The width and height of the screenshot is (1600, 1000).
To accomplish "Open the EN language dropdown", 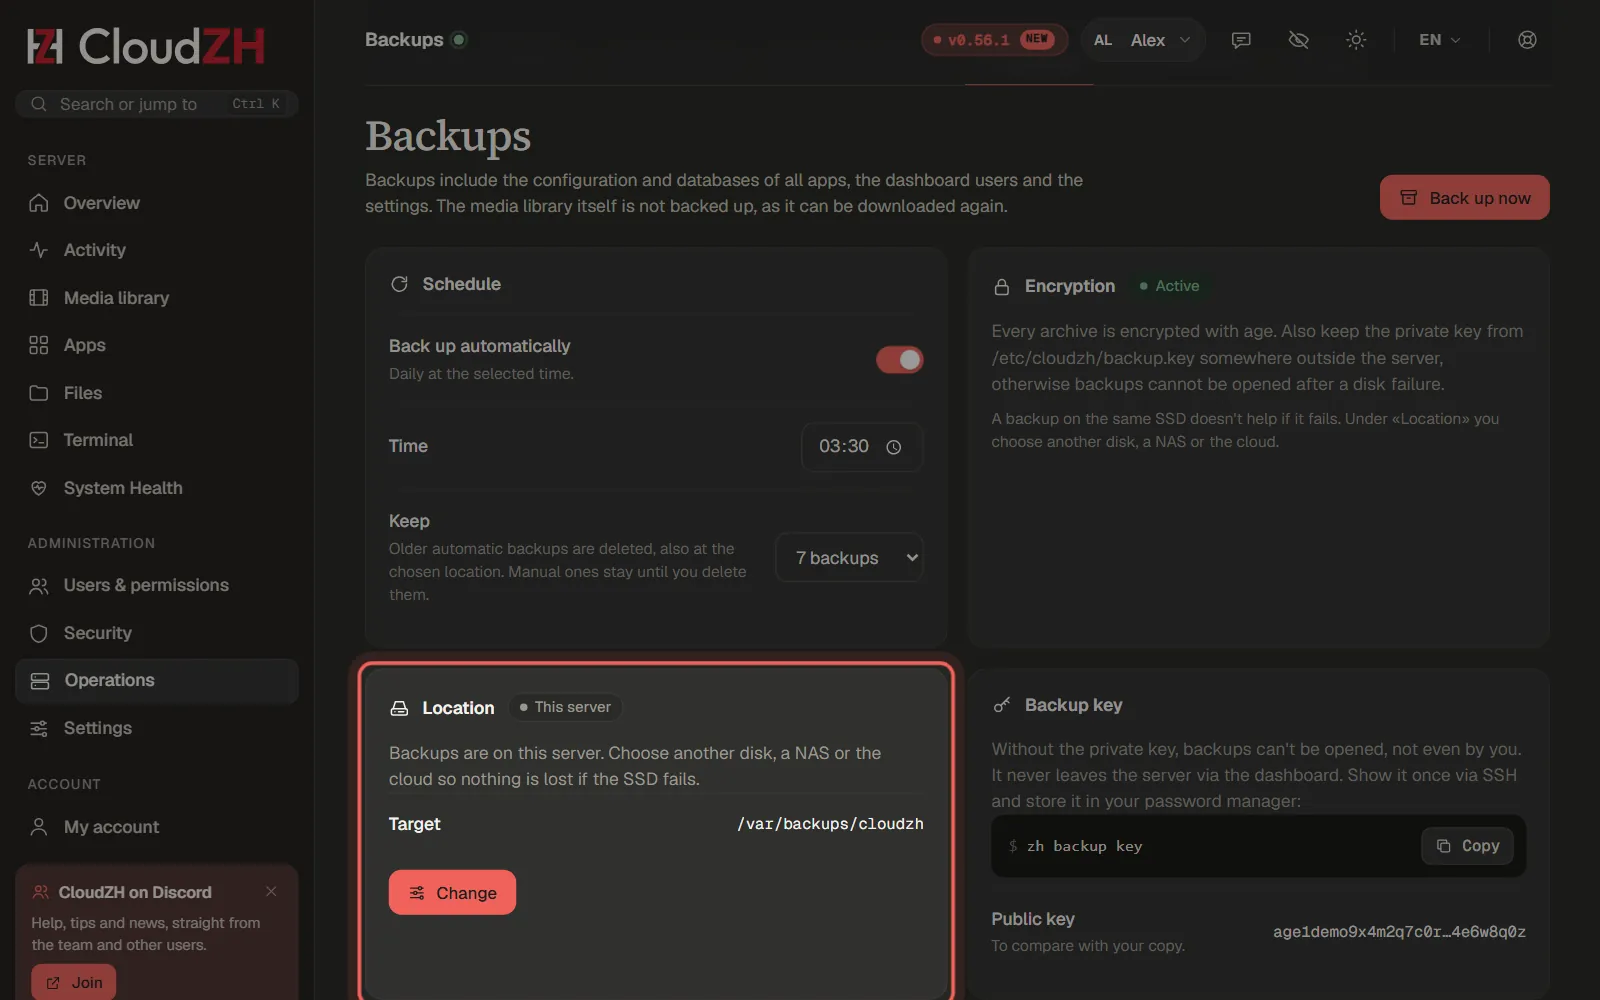I will pos(1440,40).
